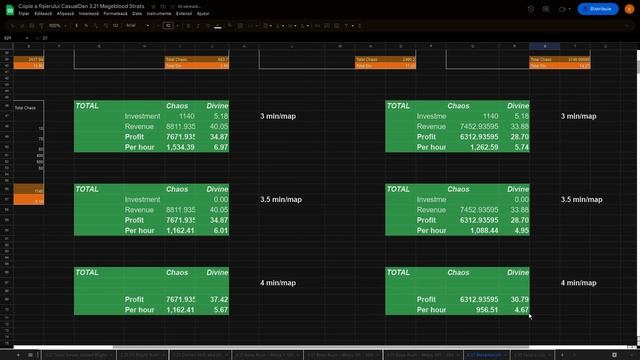Open the Fișier menu
Screen dimensions: 640x360
(24, 13)
